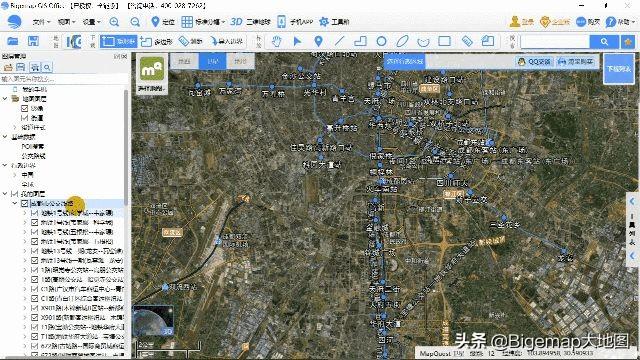640x360 pixels.
Task: Click the zoom out magnifier icon
Action: pyautogui.click(x=135, y=22)
